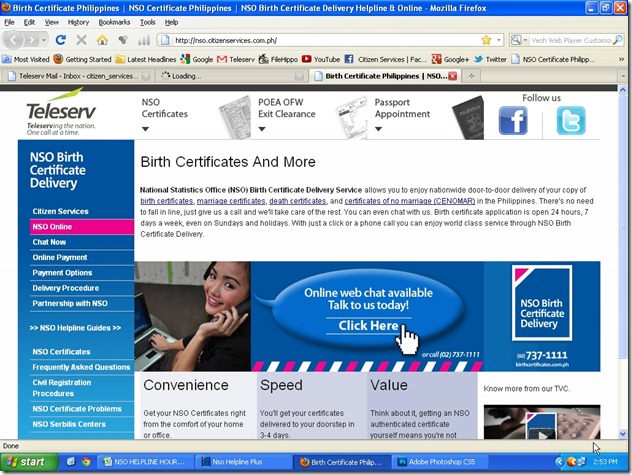Click certificates of no marriage (CENOMAR) link
Image resolution: width=632 pixels, height=475 pixels.
click(410, 201)
